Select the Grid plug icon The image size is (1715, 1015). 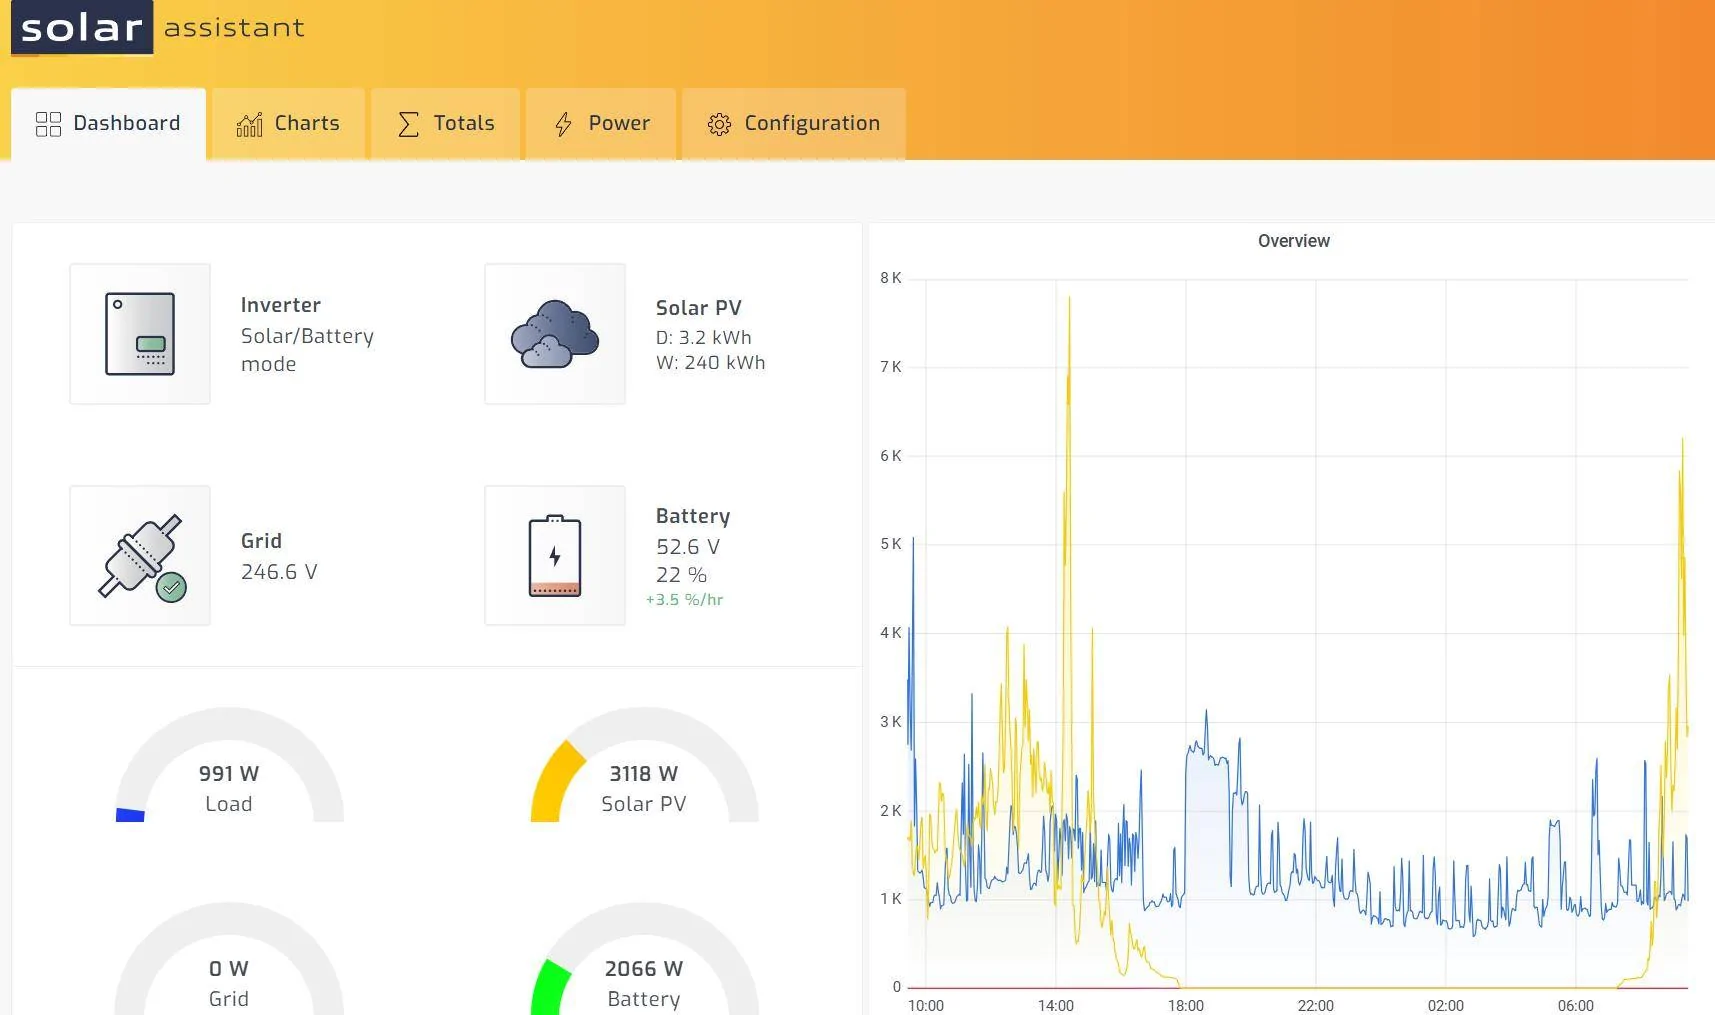140,556
